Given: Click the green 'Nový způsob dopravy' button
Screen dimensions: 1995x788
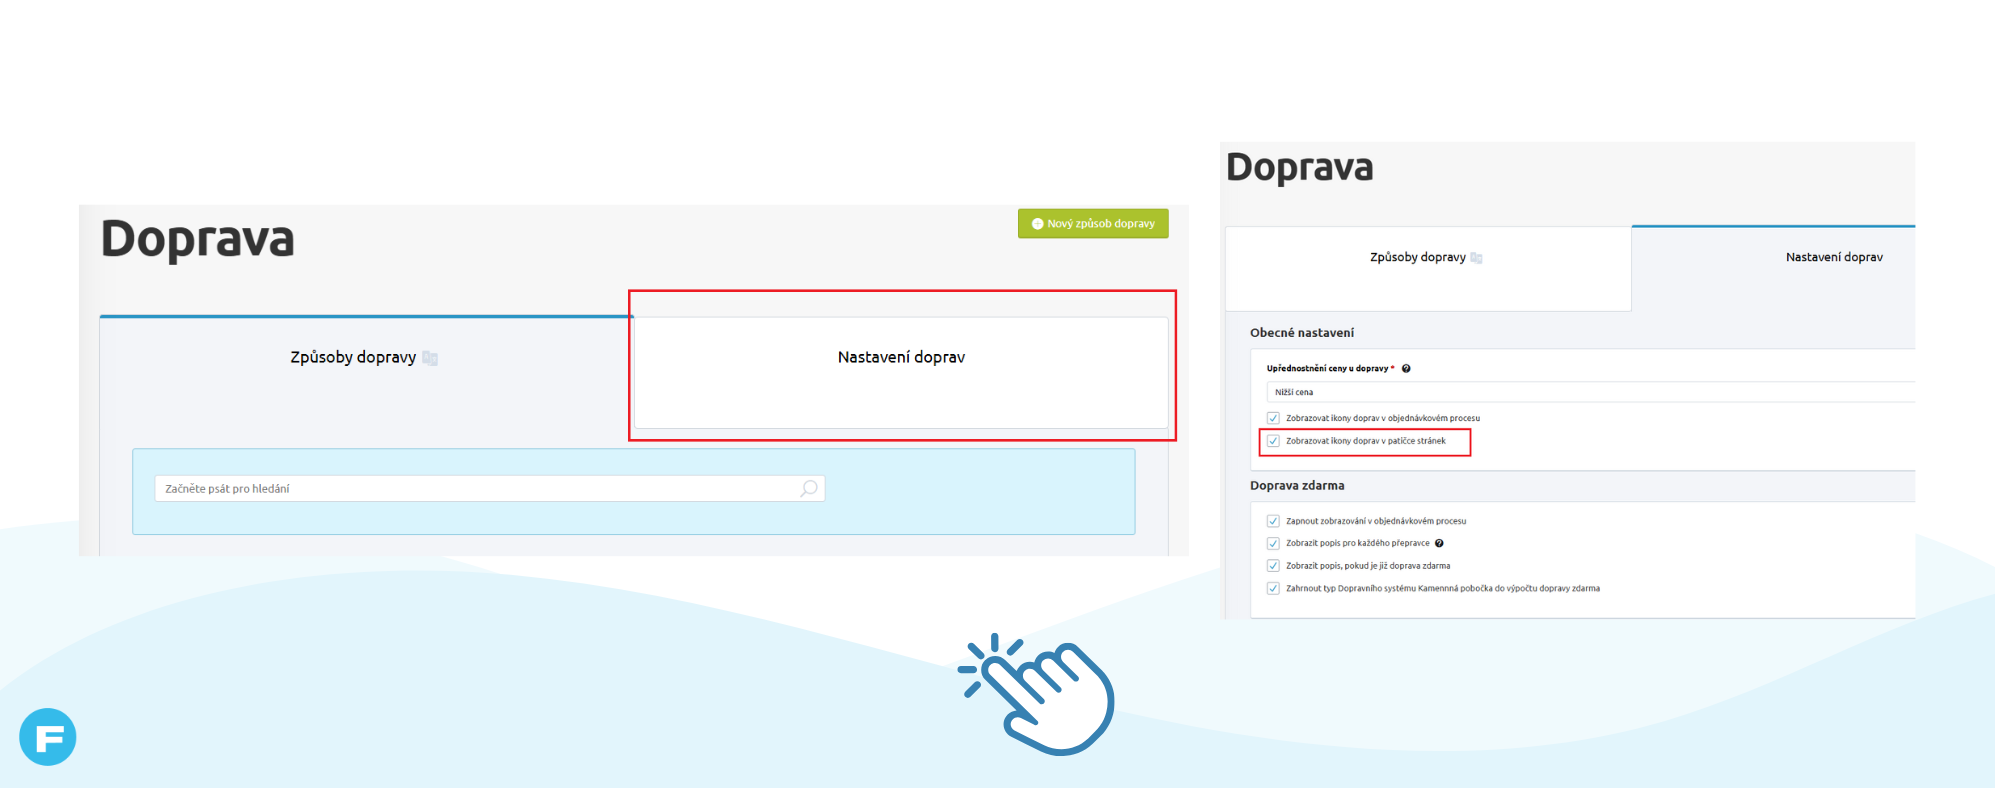Looking at the screenshot, I should coord(1093,224).
